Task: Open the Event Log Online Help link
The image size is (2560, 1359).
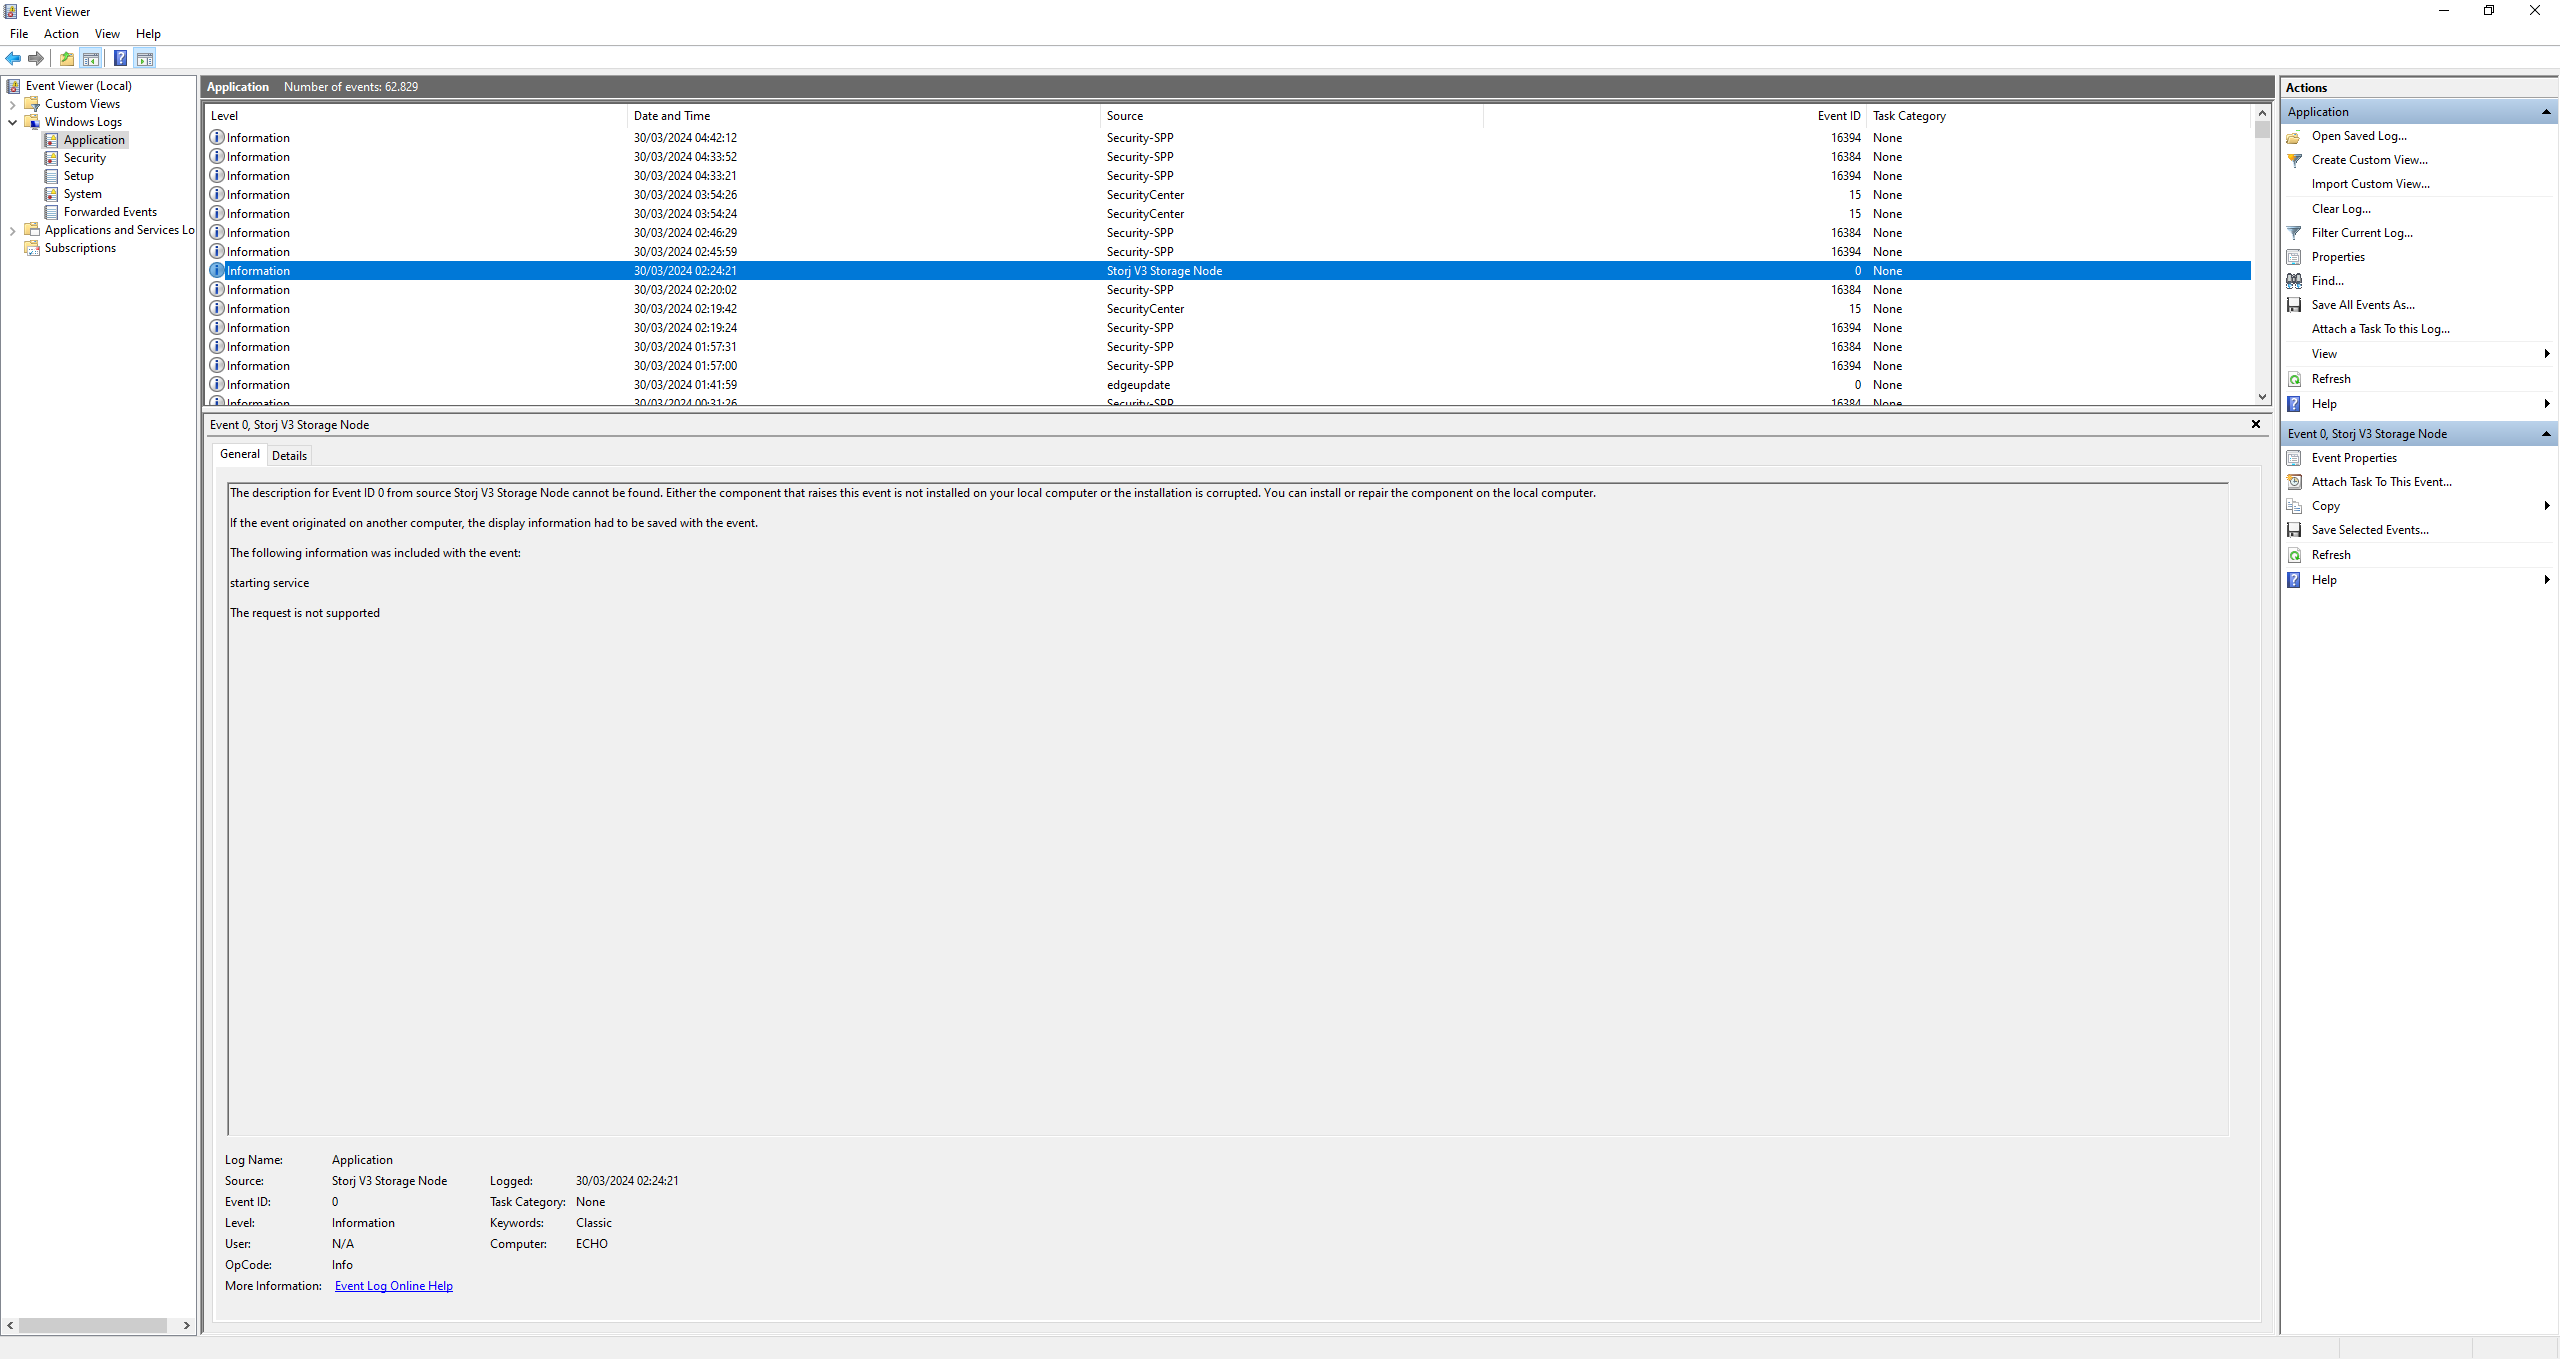Action: (393, 1286)
